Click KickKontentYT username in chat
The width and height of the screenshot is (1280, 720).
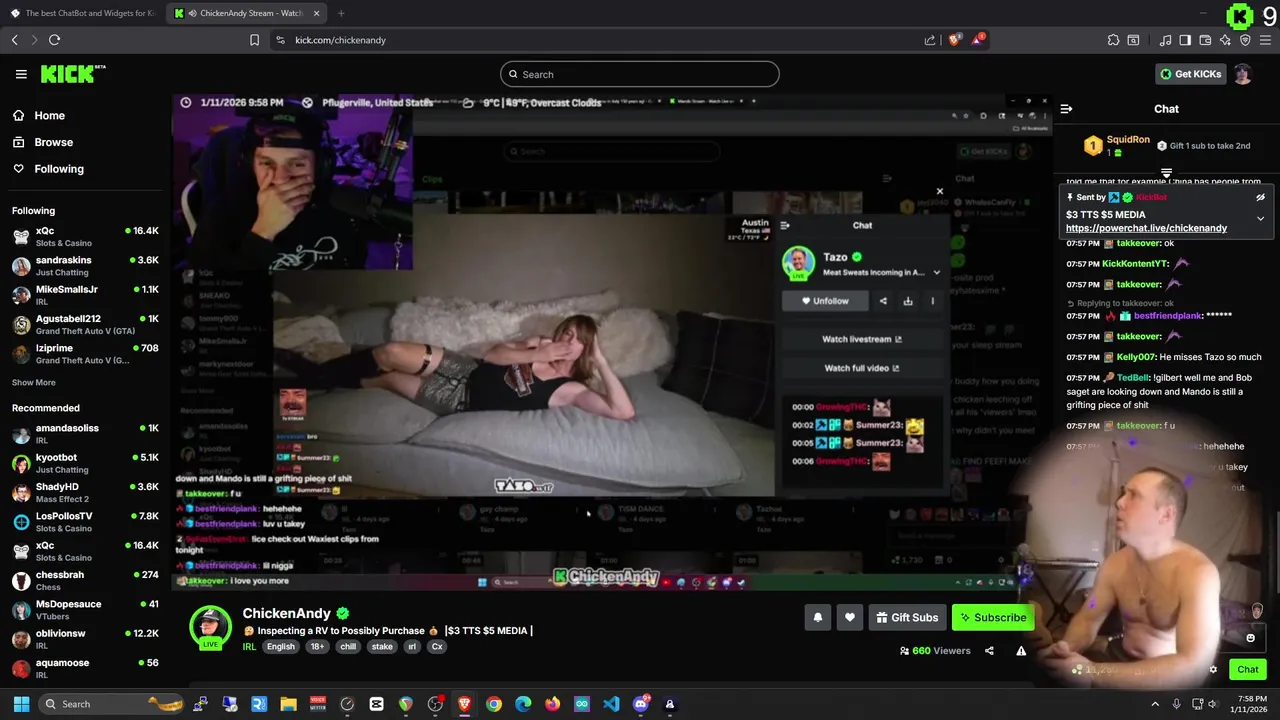(x=1135, y=264)
